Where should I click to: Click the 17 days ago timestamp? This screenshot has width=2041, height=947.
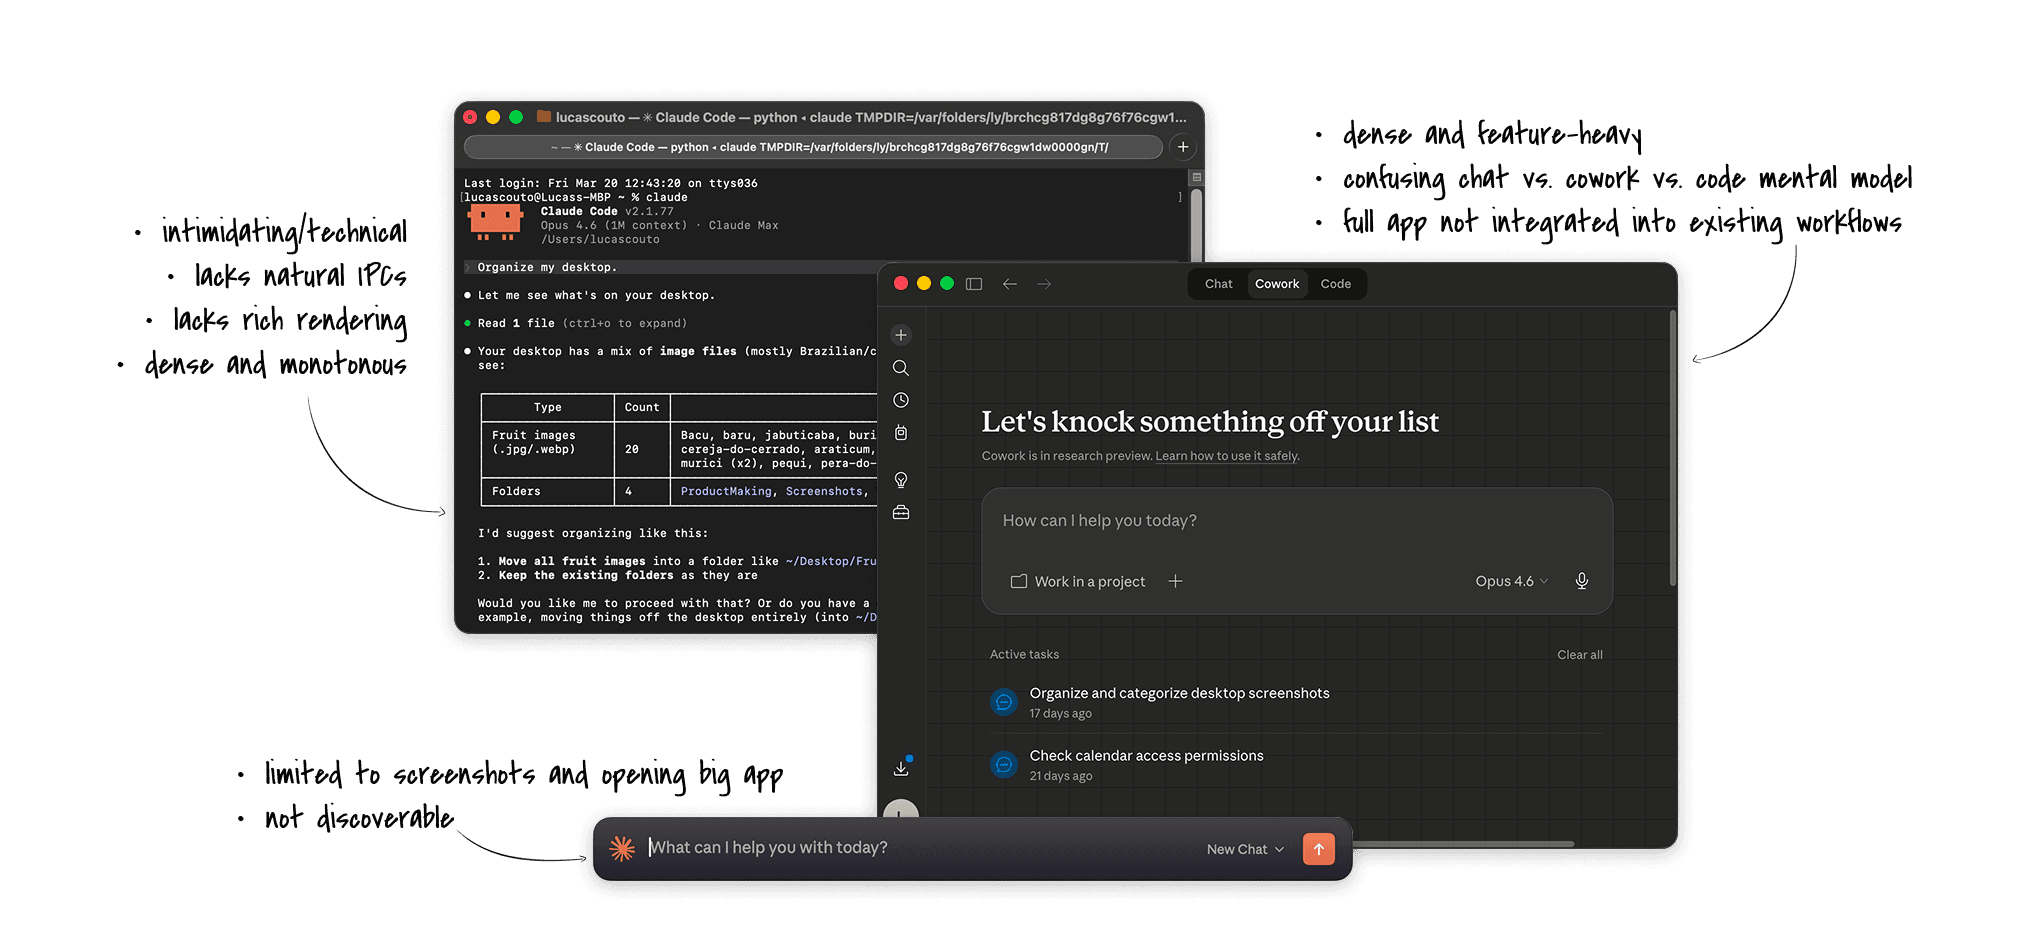pos(1061,714)
